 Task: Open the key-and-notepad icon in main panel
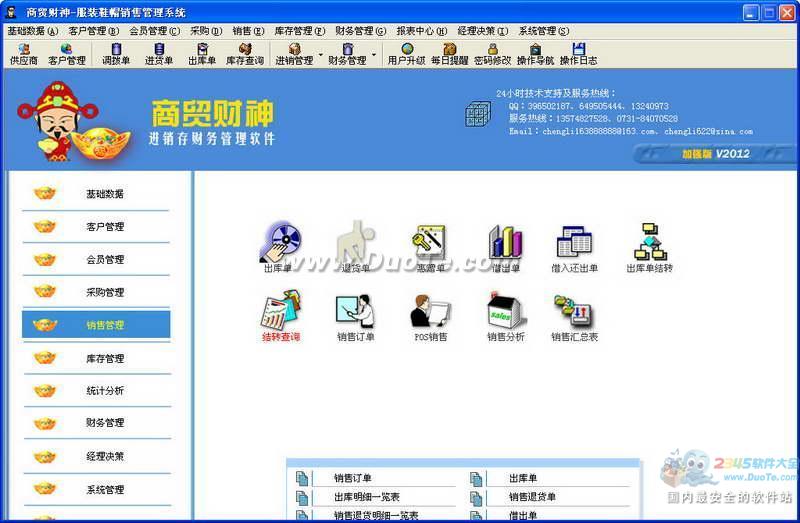tap(430, 246)
